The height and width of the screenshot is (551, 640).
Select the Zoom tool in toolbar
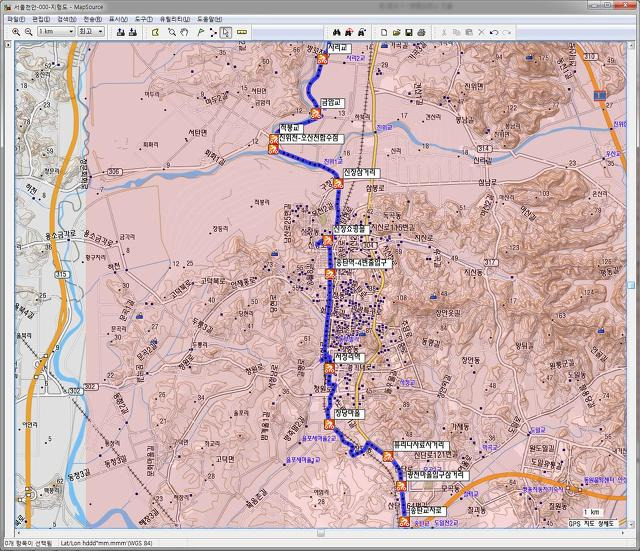172,32
